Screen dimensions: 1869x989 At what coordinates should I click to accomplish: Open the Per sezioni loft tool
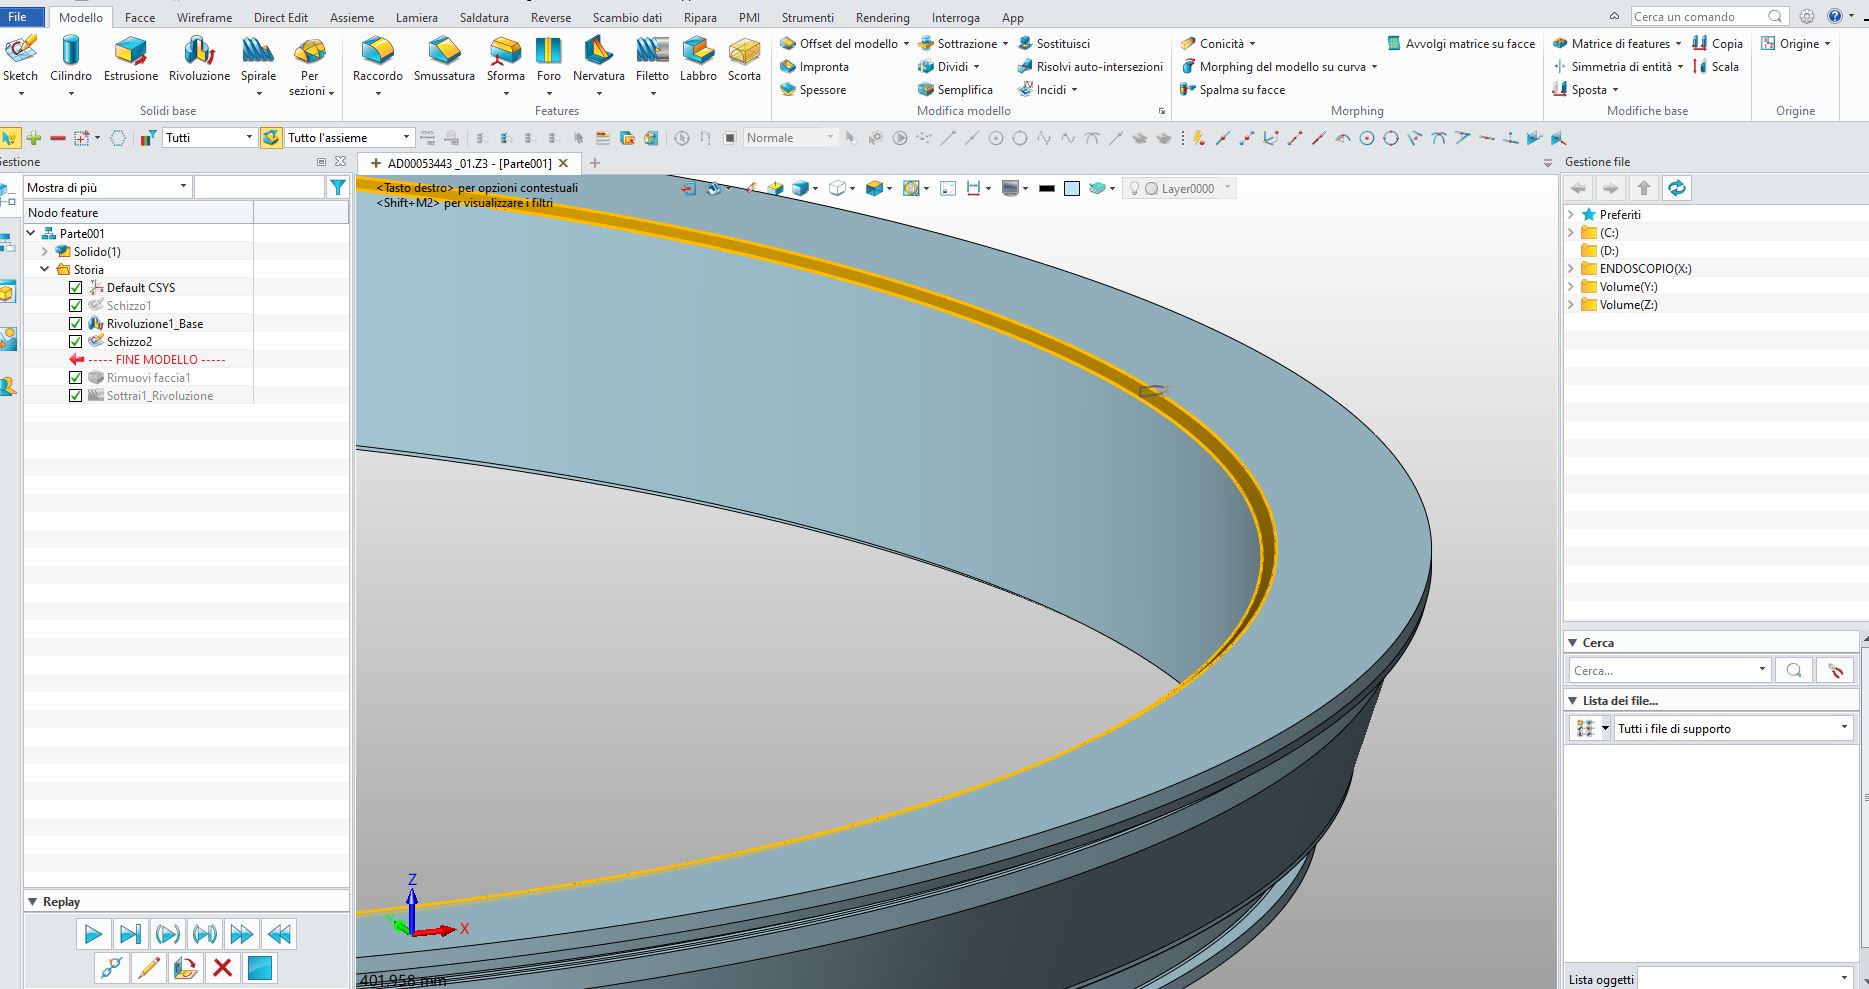coord(310,65)
